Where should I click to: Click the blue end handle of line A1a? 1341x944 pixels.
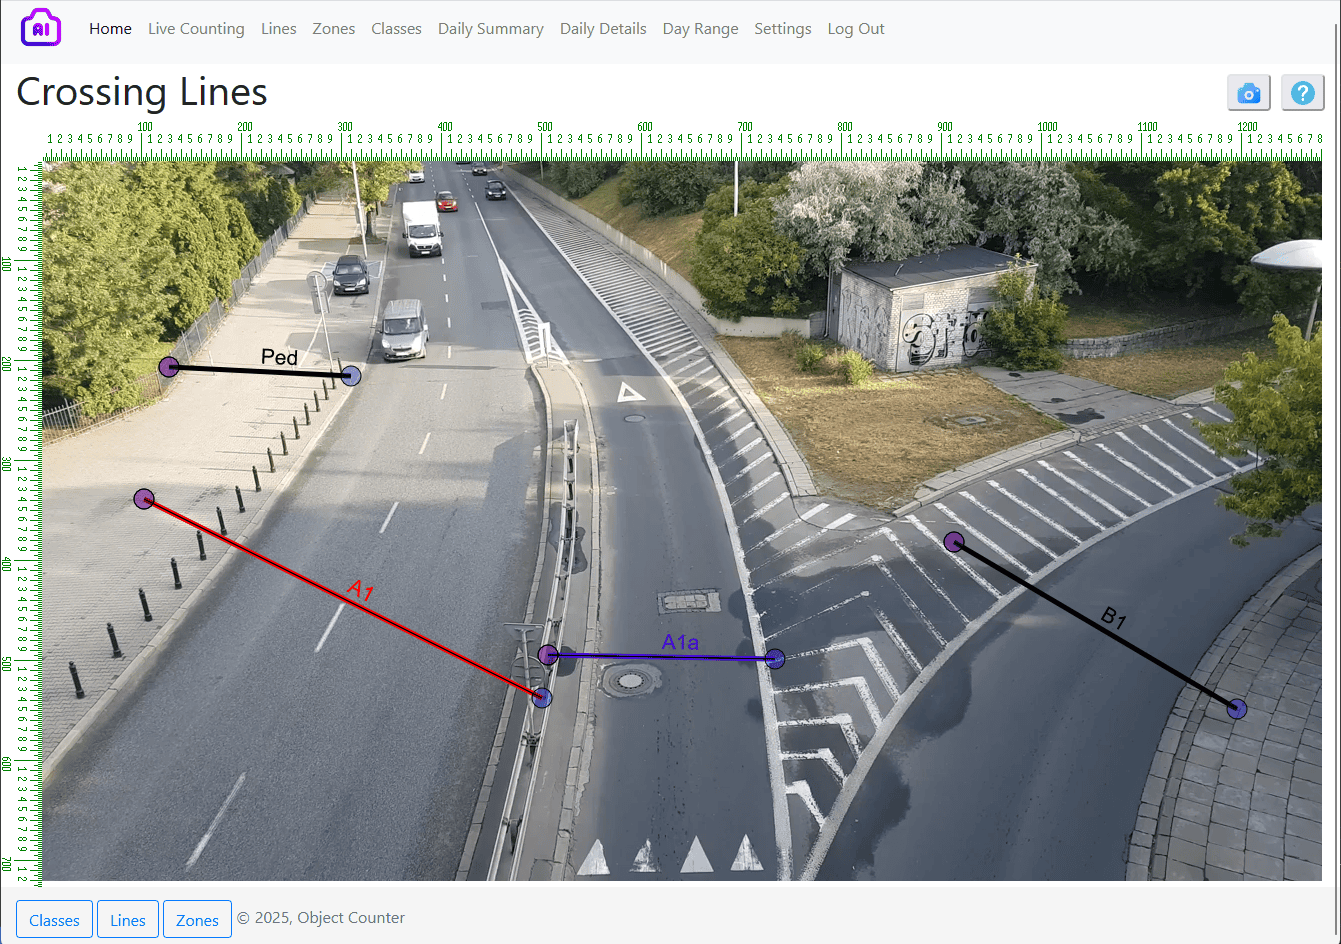775,658
